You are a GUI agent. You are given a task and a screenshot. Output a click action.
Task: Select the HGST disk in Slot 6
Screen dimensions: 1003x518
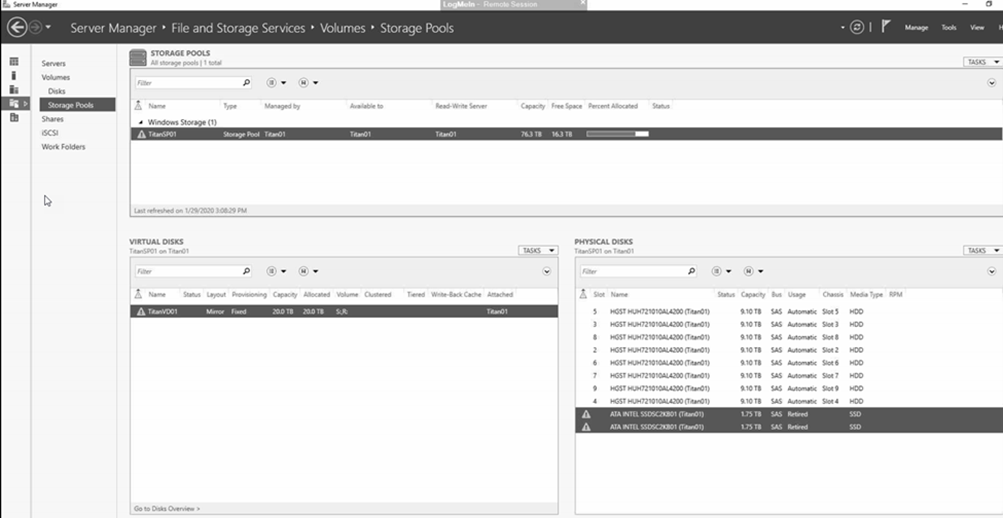click(x=789, y=363)
